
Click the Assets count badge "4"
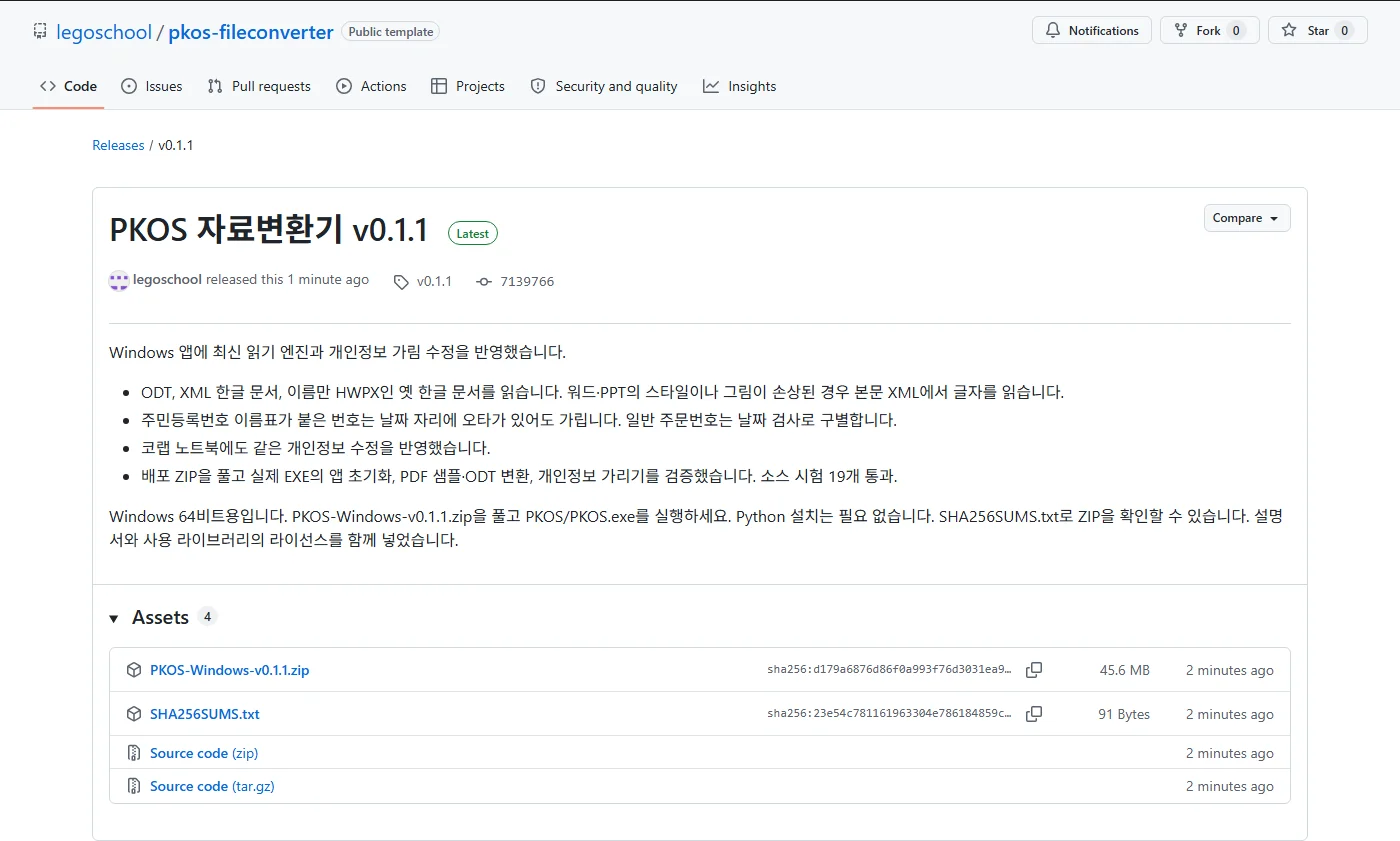point(207,617)
